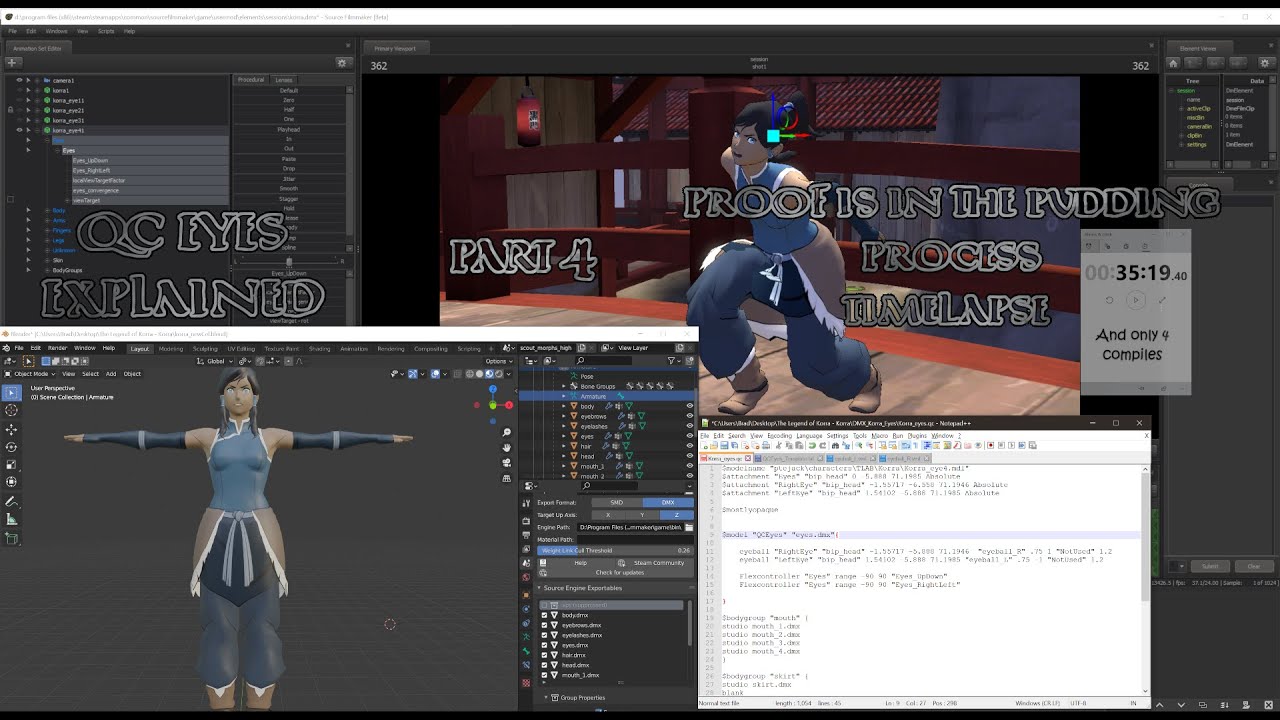Select Blender's Move tool
1280x720 pixels.
coord(11,429)
